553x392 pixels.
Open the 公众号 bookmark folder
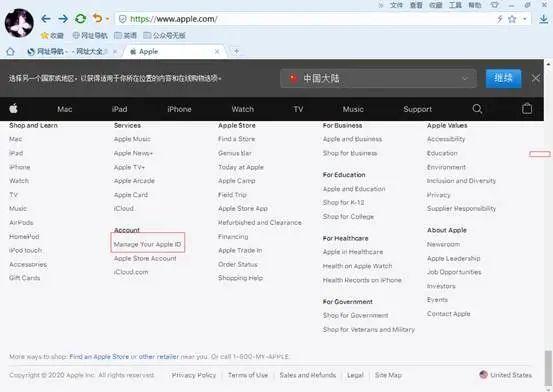(x=165, y=35)
